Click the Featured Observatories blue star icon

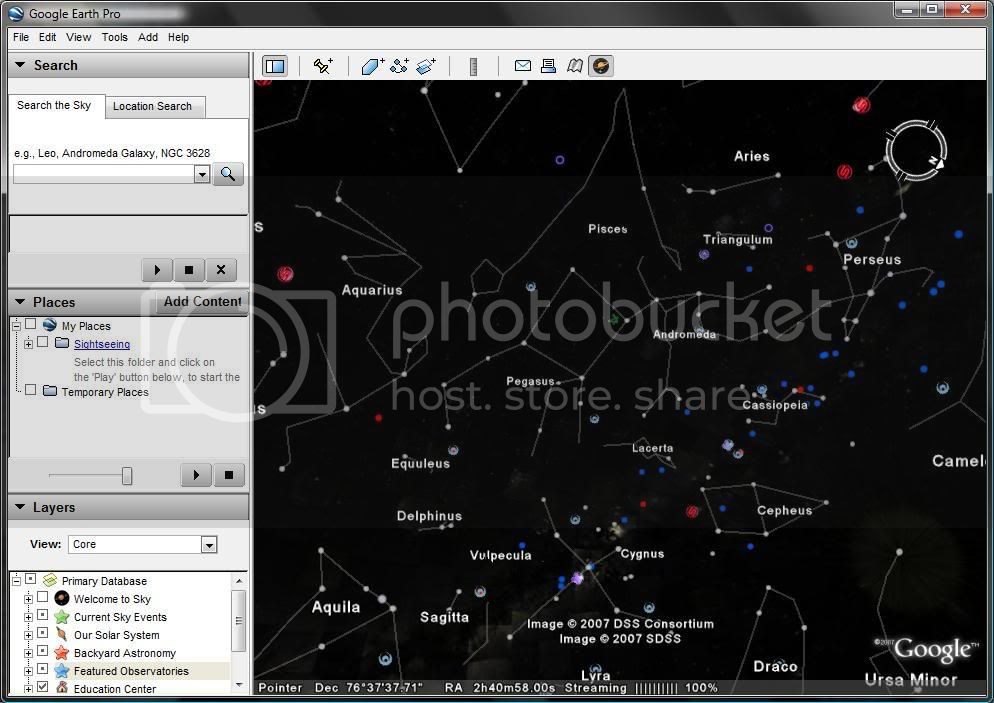tap(61, 671)
